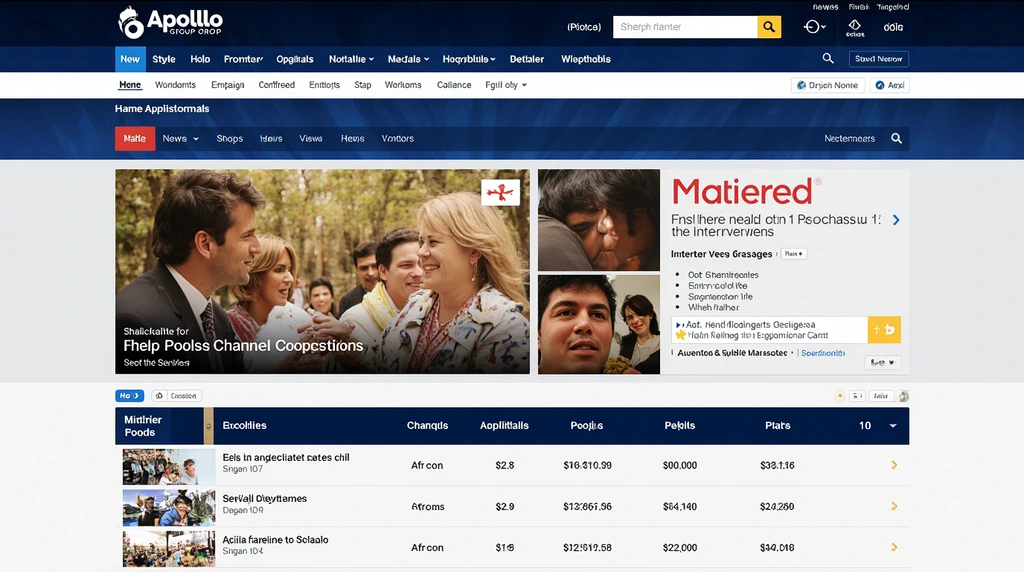1024x572 pixels.
Task: Click the magnifier icon in the blue nav bar
Action: click(x=828, y=59)
